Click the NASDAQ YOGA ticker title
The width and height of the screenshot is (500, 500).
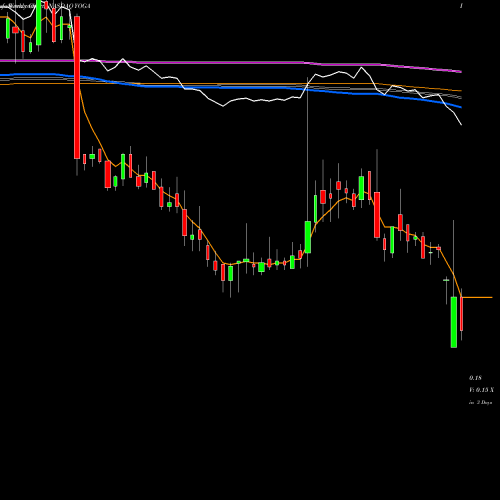69,6
